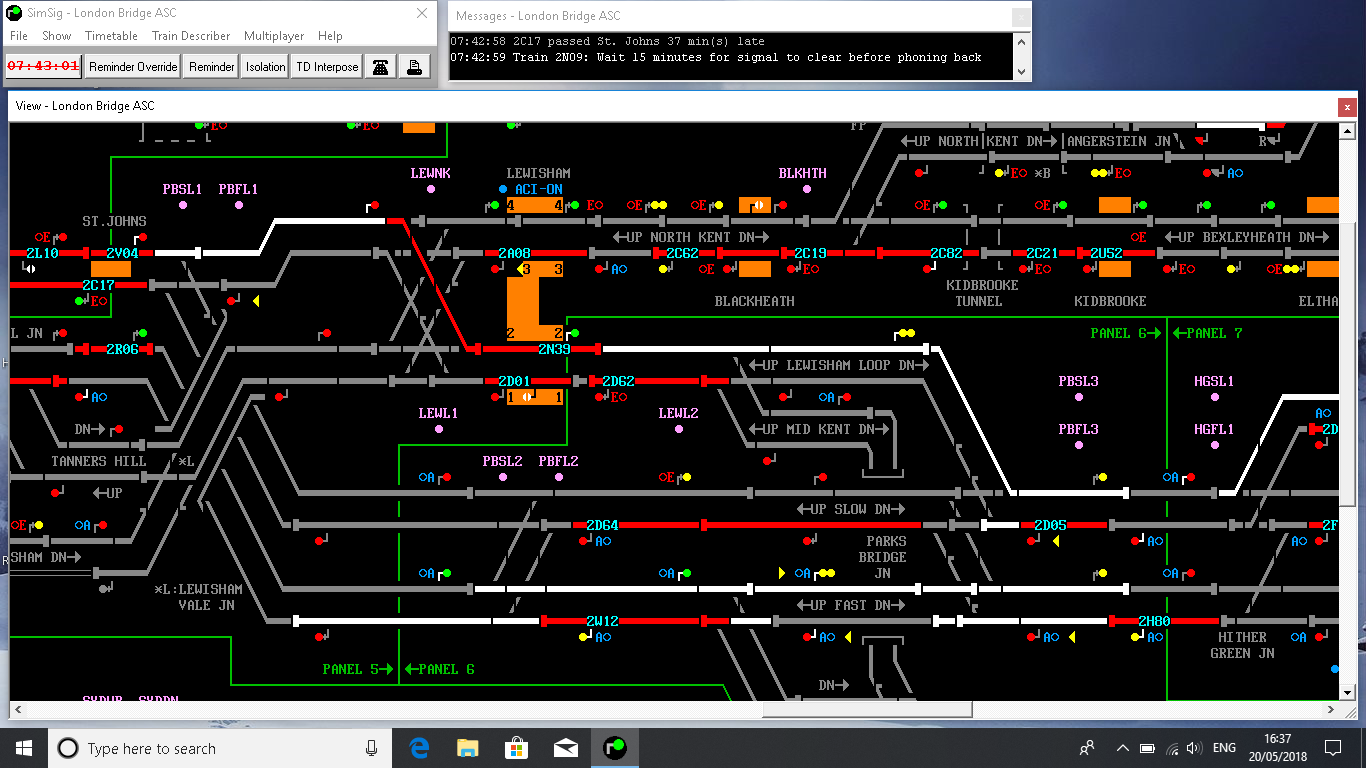Open the Timetable menu
The height and width of the screenshot is (768, 1366).
[x=111, y=36]
